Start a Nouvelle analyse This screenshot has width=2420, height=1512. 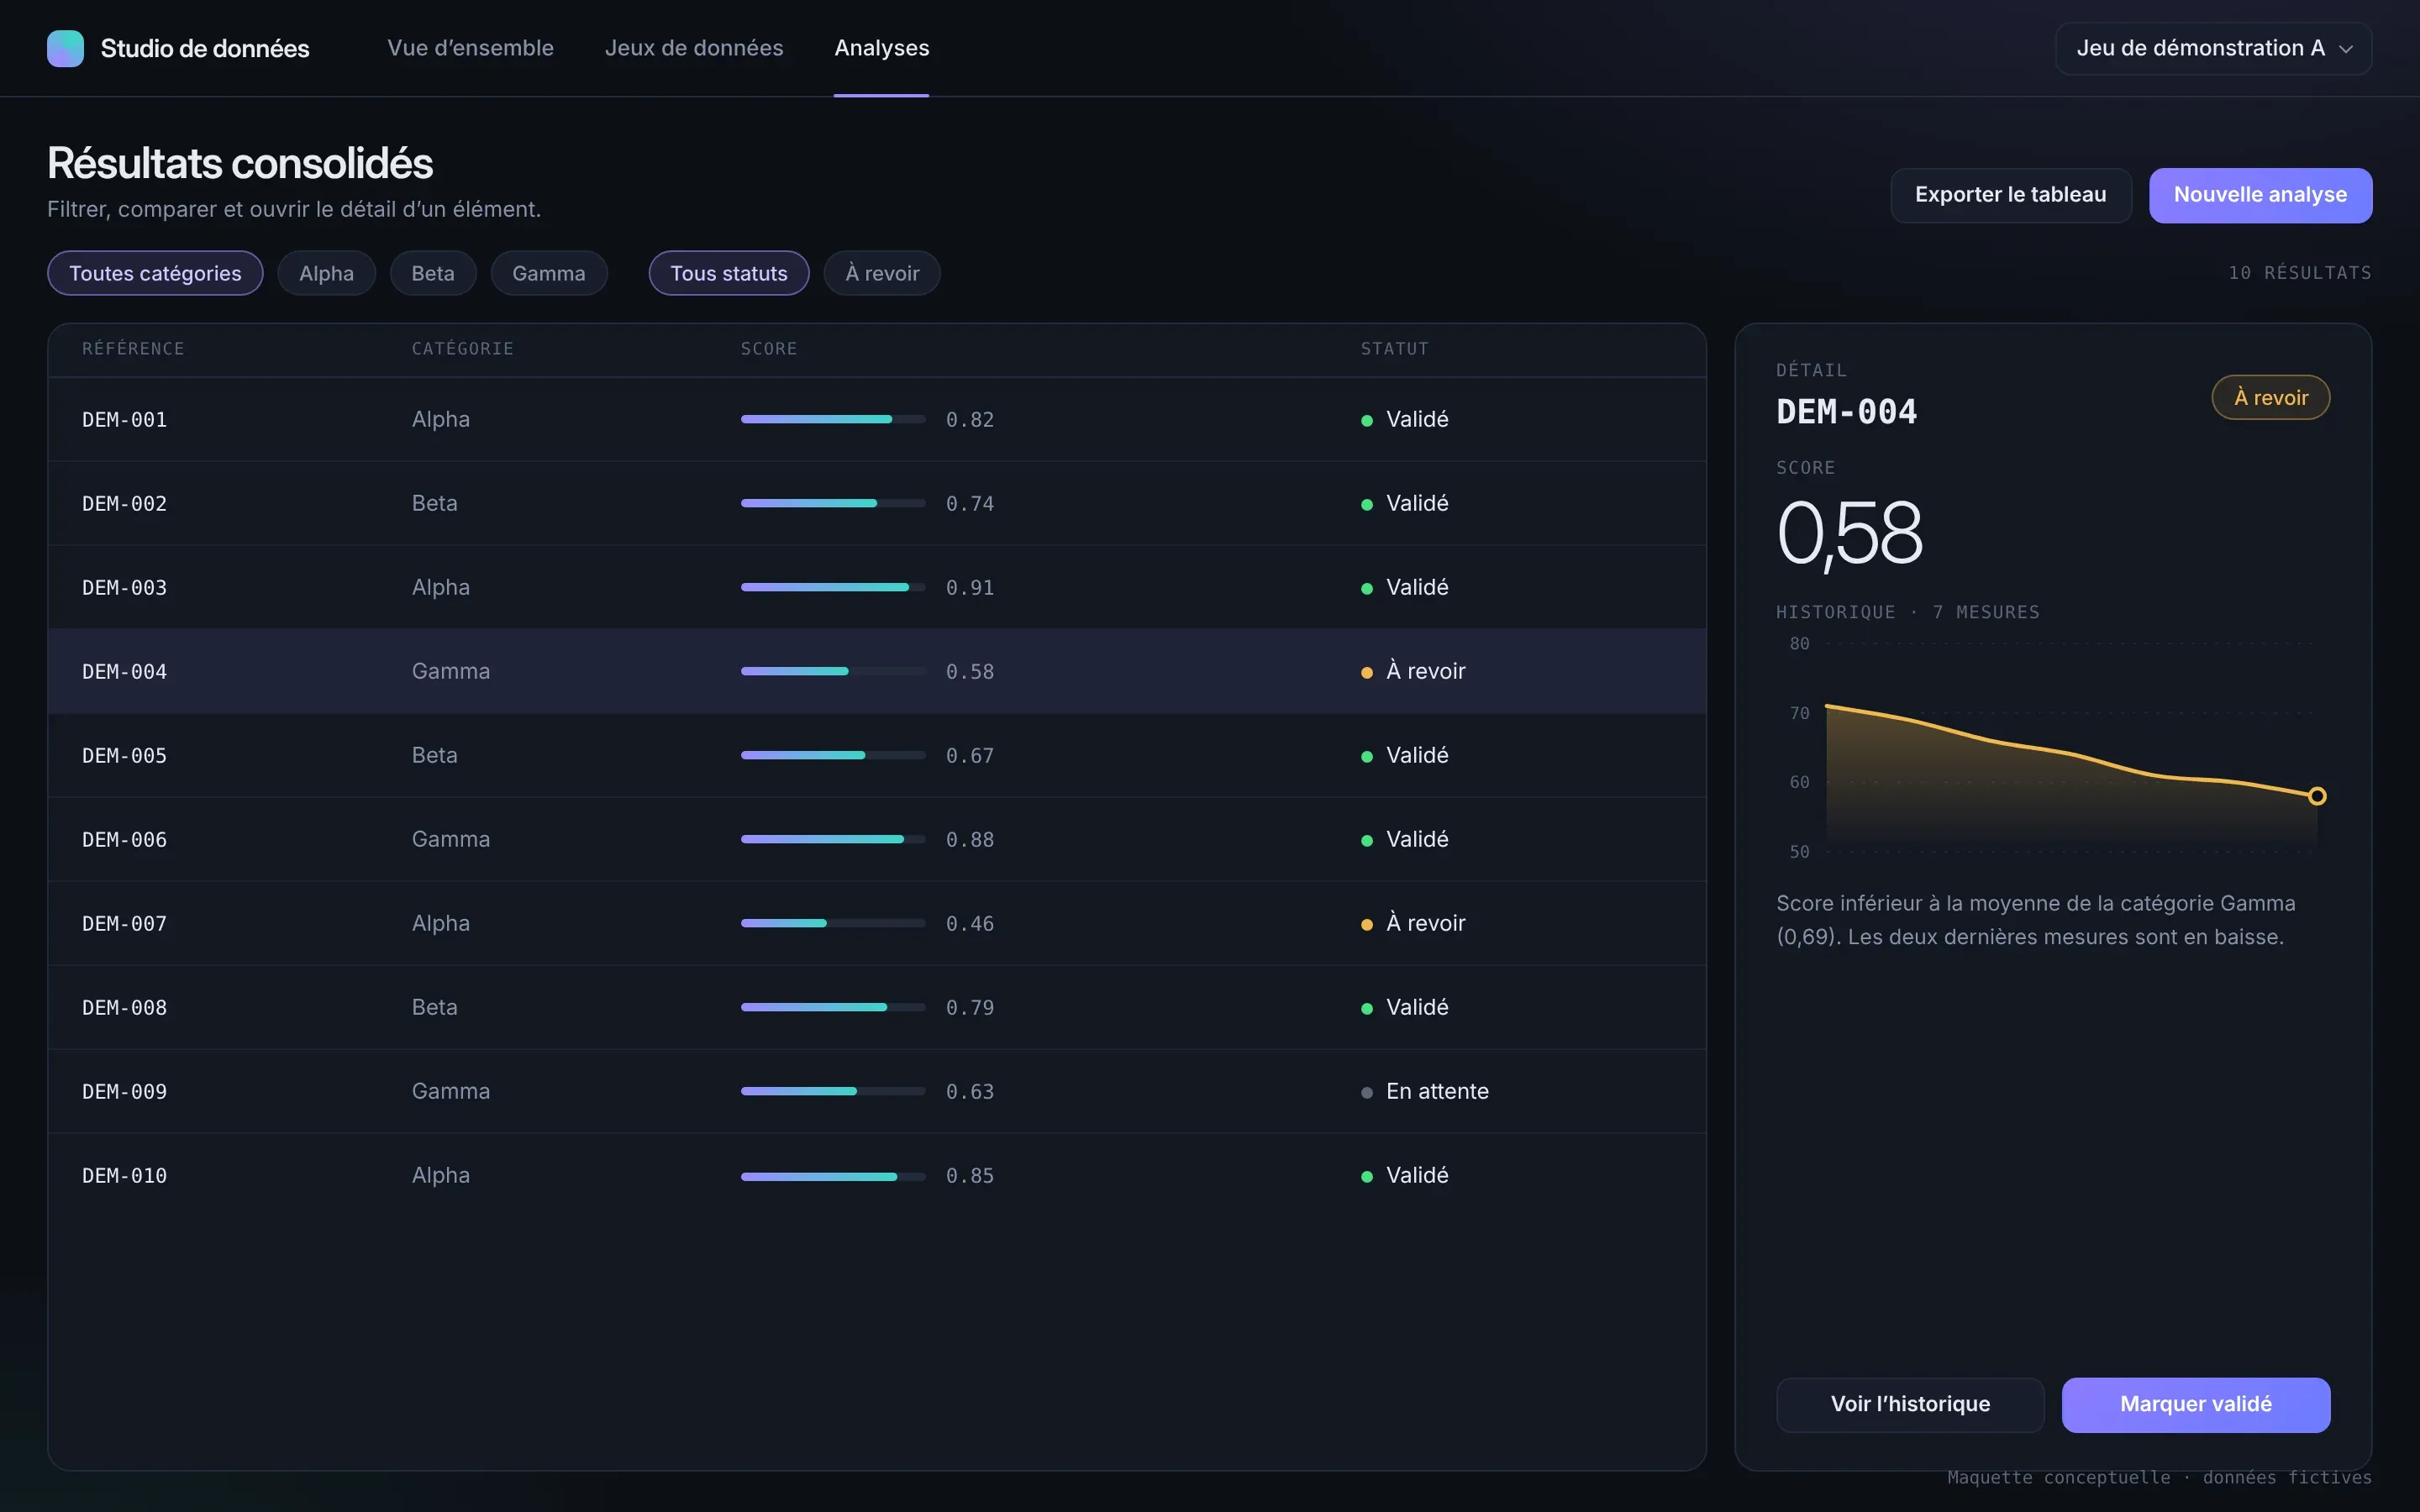tap(2260, 195)
